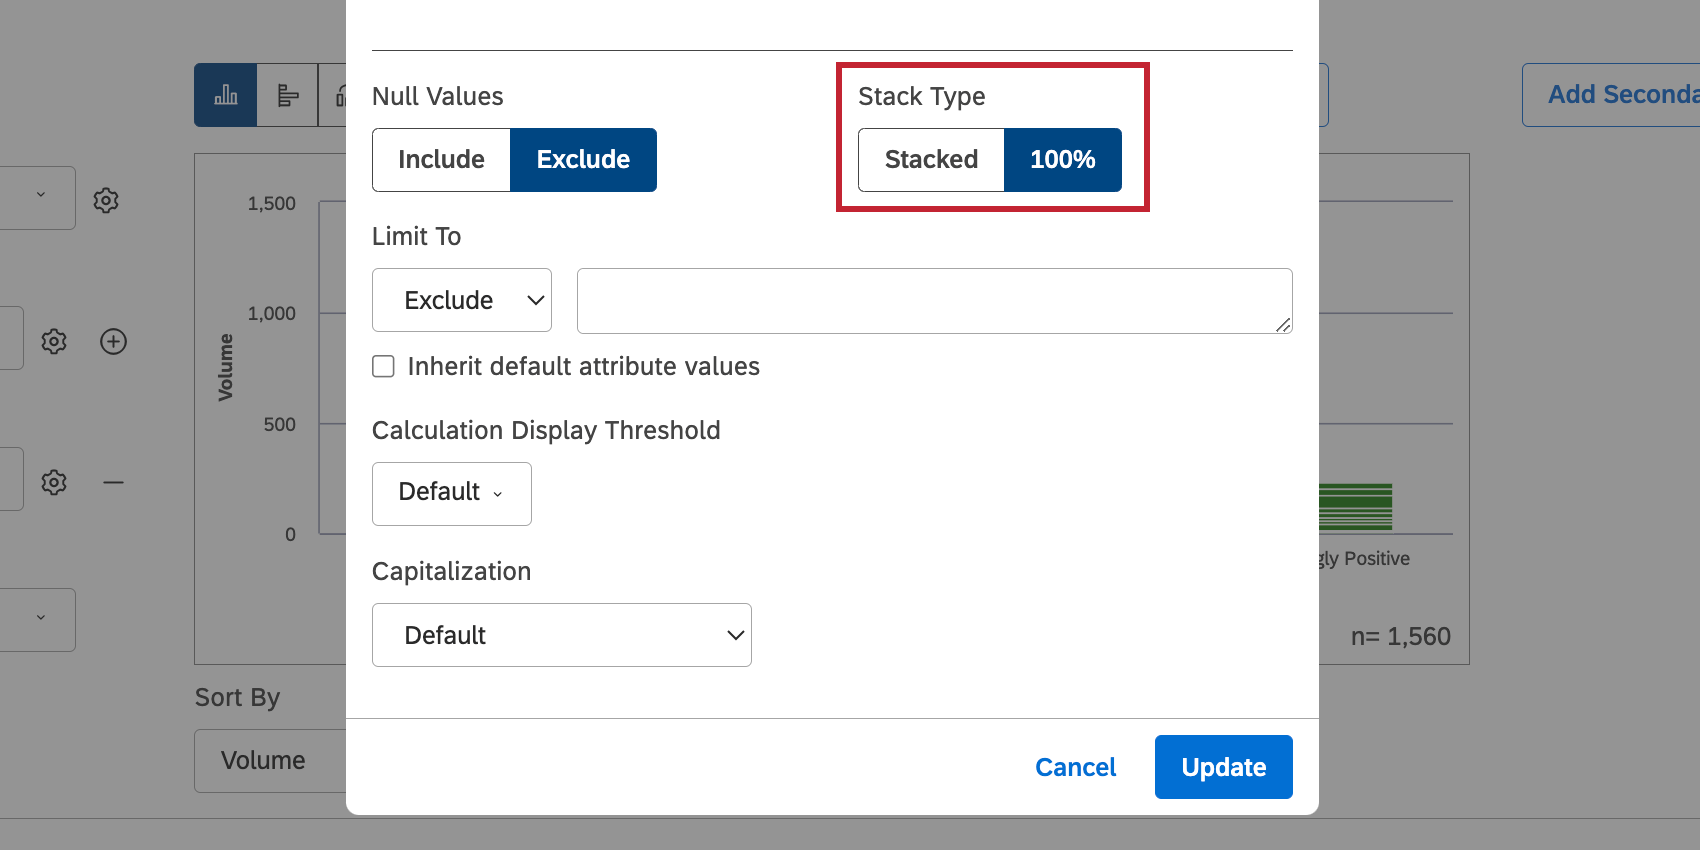Select the vertical bar chart visualization icon
This screenshot has height=850, width=1700.
point(225,95)
